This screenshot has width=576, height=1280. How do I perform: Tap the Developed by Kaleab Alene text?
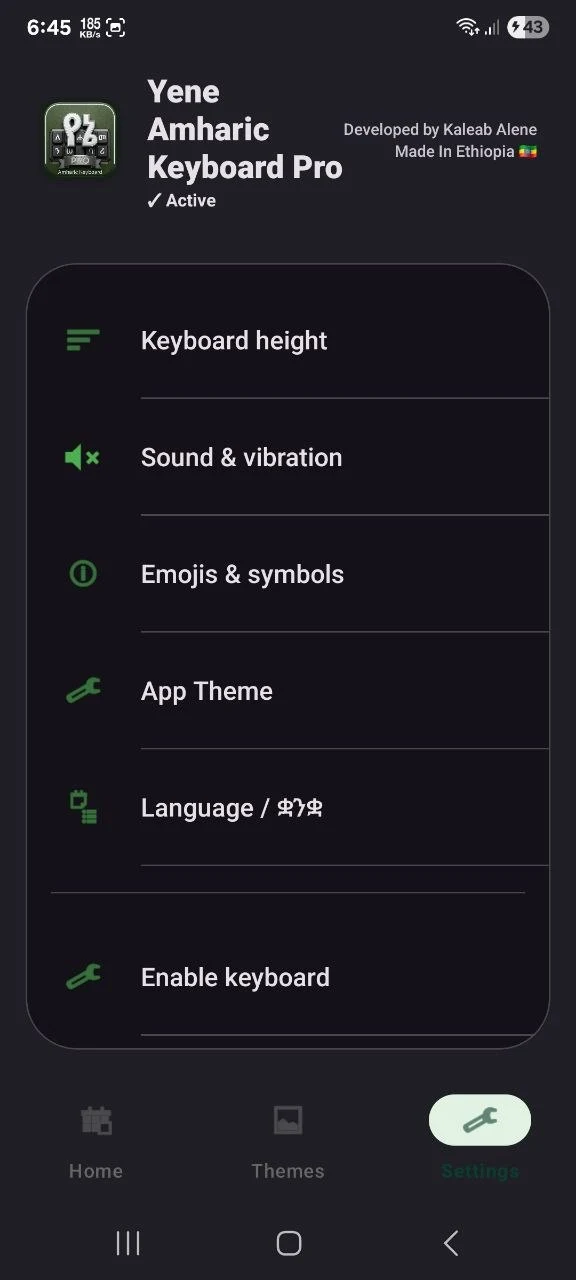tap(440, 129)
